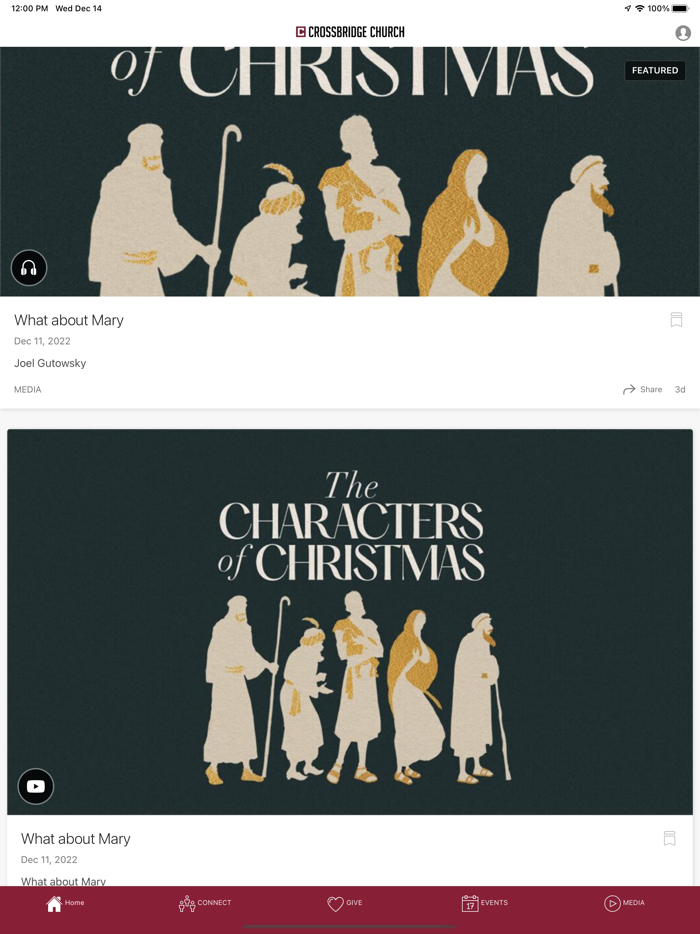
Task: Switch to the CONNECT tab
Action: [205, 904]
